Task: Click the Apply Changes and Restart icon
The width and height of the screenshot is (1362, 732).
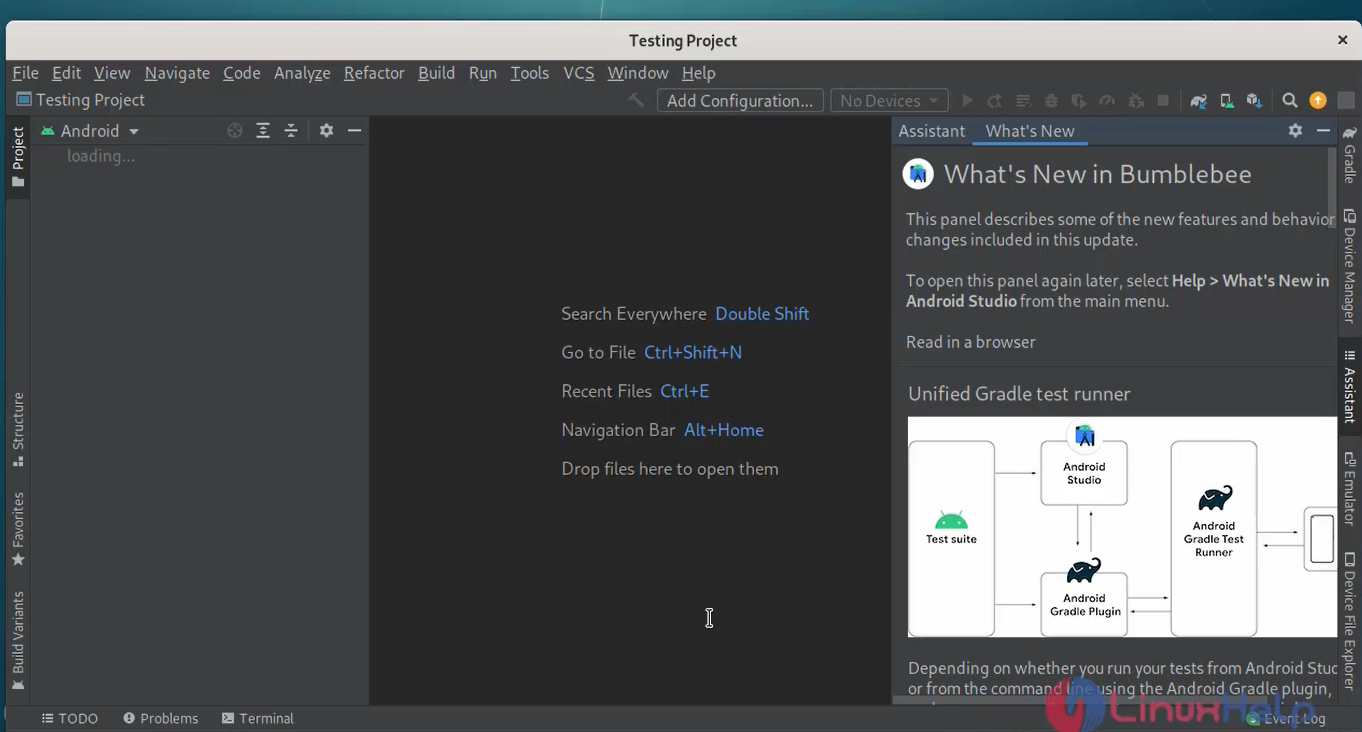Action: click(995, 101)
